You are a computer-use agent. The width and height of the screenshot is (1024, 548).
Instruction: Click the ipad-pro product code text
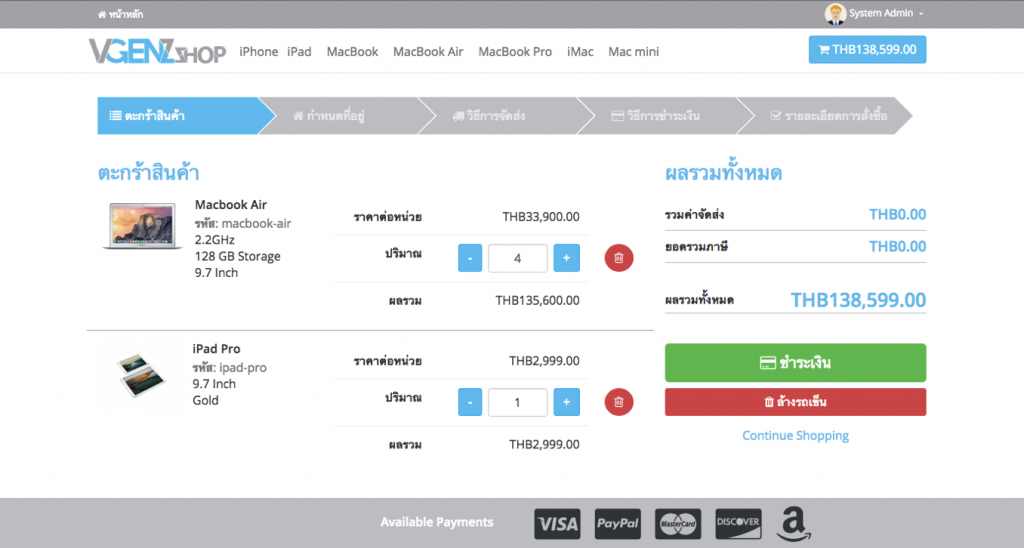tap(242, 368)
